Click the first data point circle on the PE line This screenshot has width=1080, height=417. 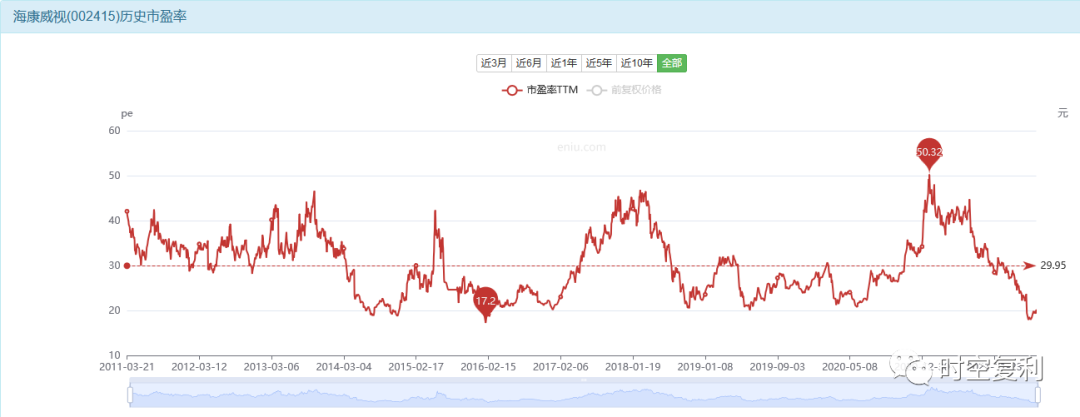pos(127,211)
